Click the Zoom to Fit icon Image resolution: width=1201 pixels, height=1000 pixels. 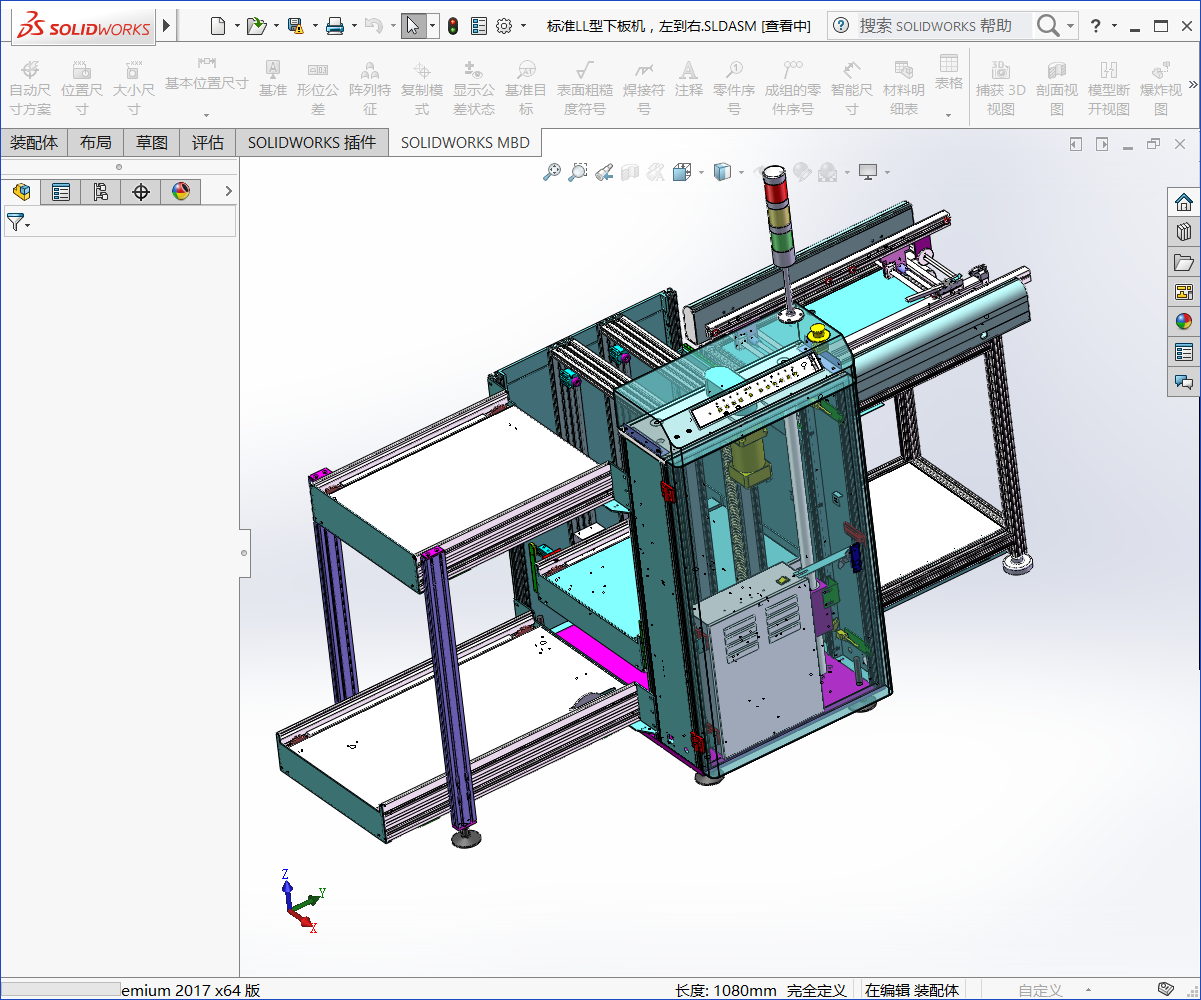pyautogui.click(x=552, y=172)
